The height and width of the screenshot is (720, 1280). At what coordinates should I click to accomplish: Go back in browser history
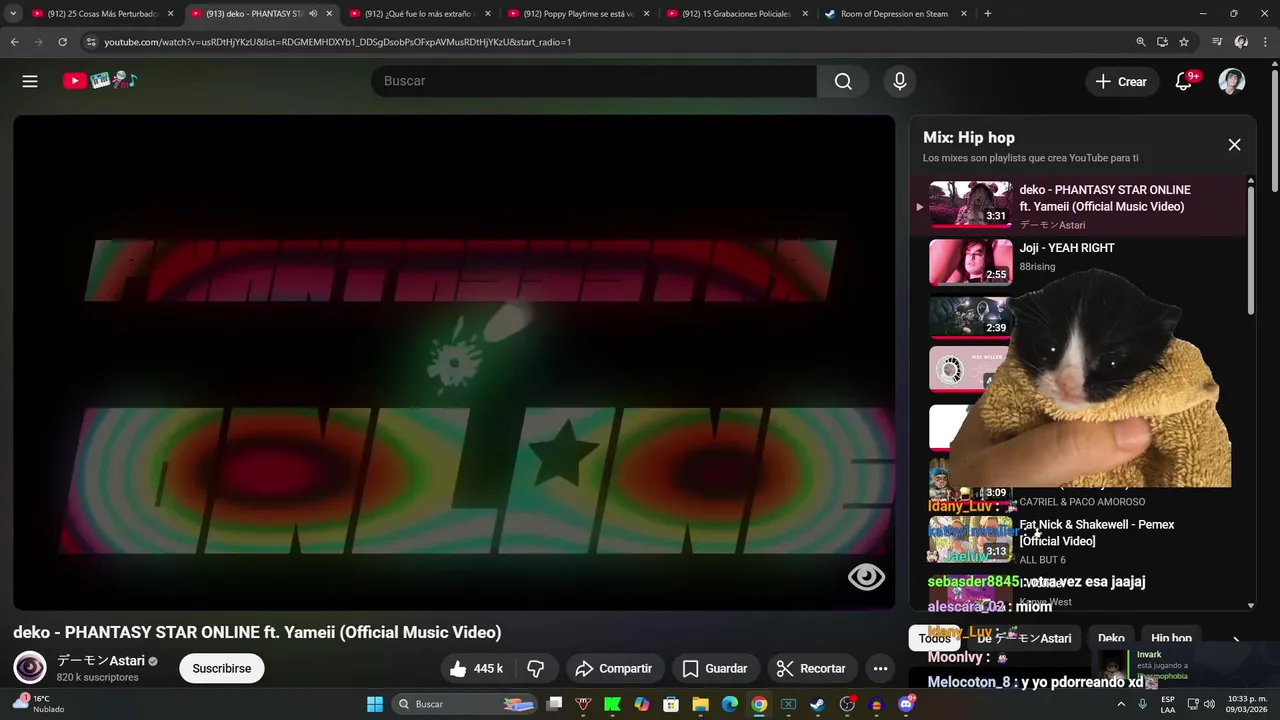coord(14,42)
